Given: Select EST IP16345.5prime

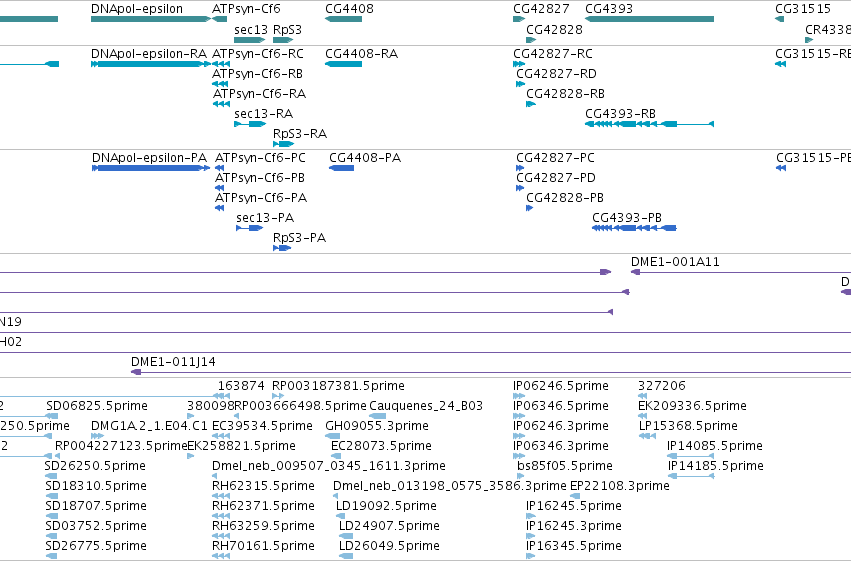Looking at the screenshot, I should 574,546.
